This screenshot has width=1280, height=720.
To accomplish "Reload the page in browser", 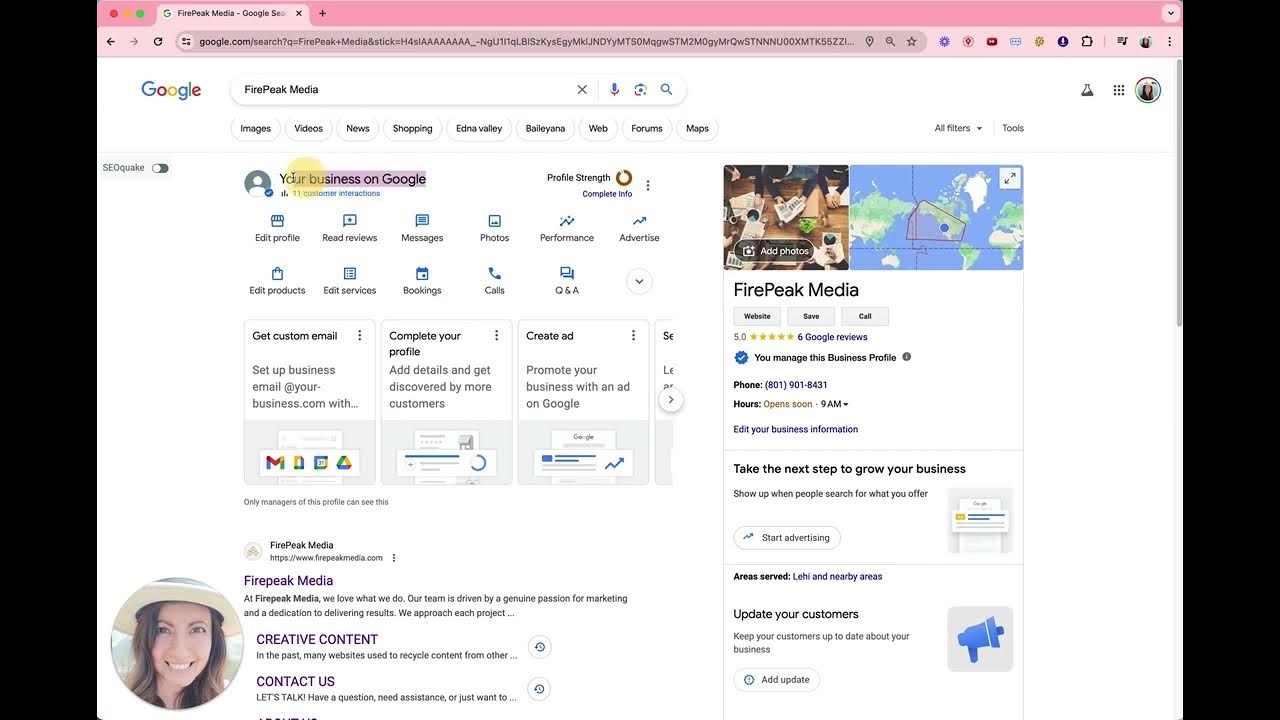I will pos(158,41).
